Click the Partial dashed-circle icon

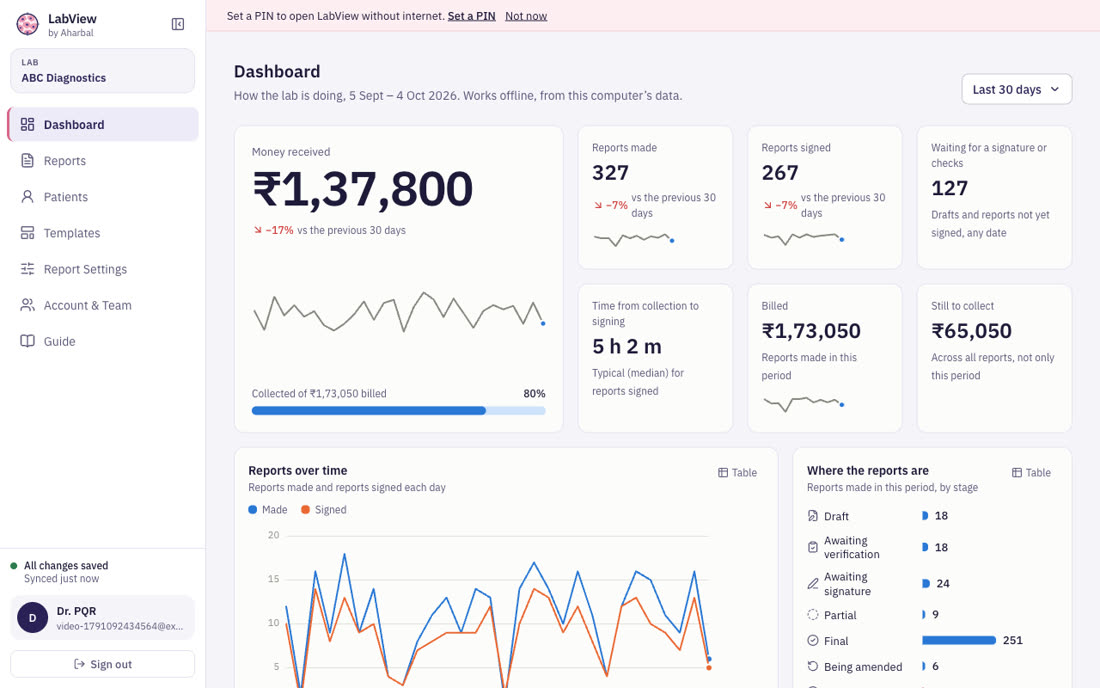point(812,615)
